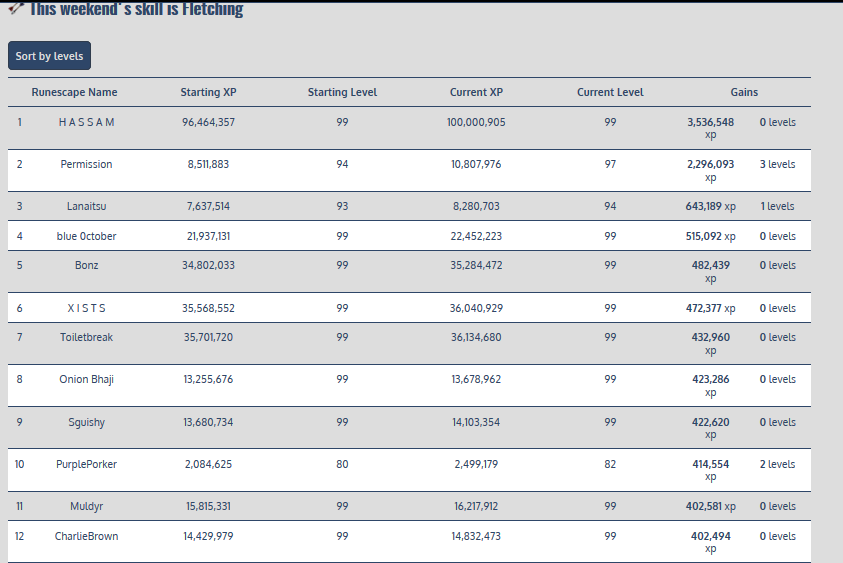The height and width of the screenshot is (563, 843).
Task: Open the Permission player entry
Action: 86,164
